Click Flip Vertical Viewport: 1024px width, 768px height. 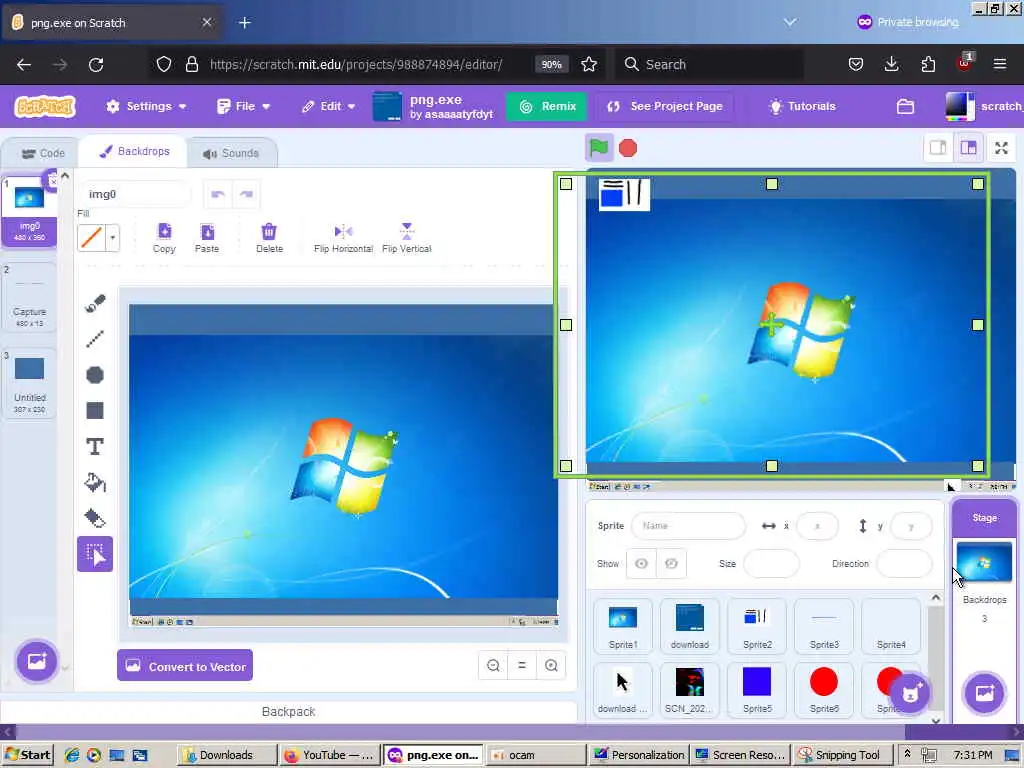[x=406, y=238]
